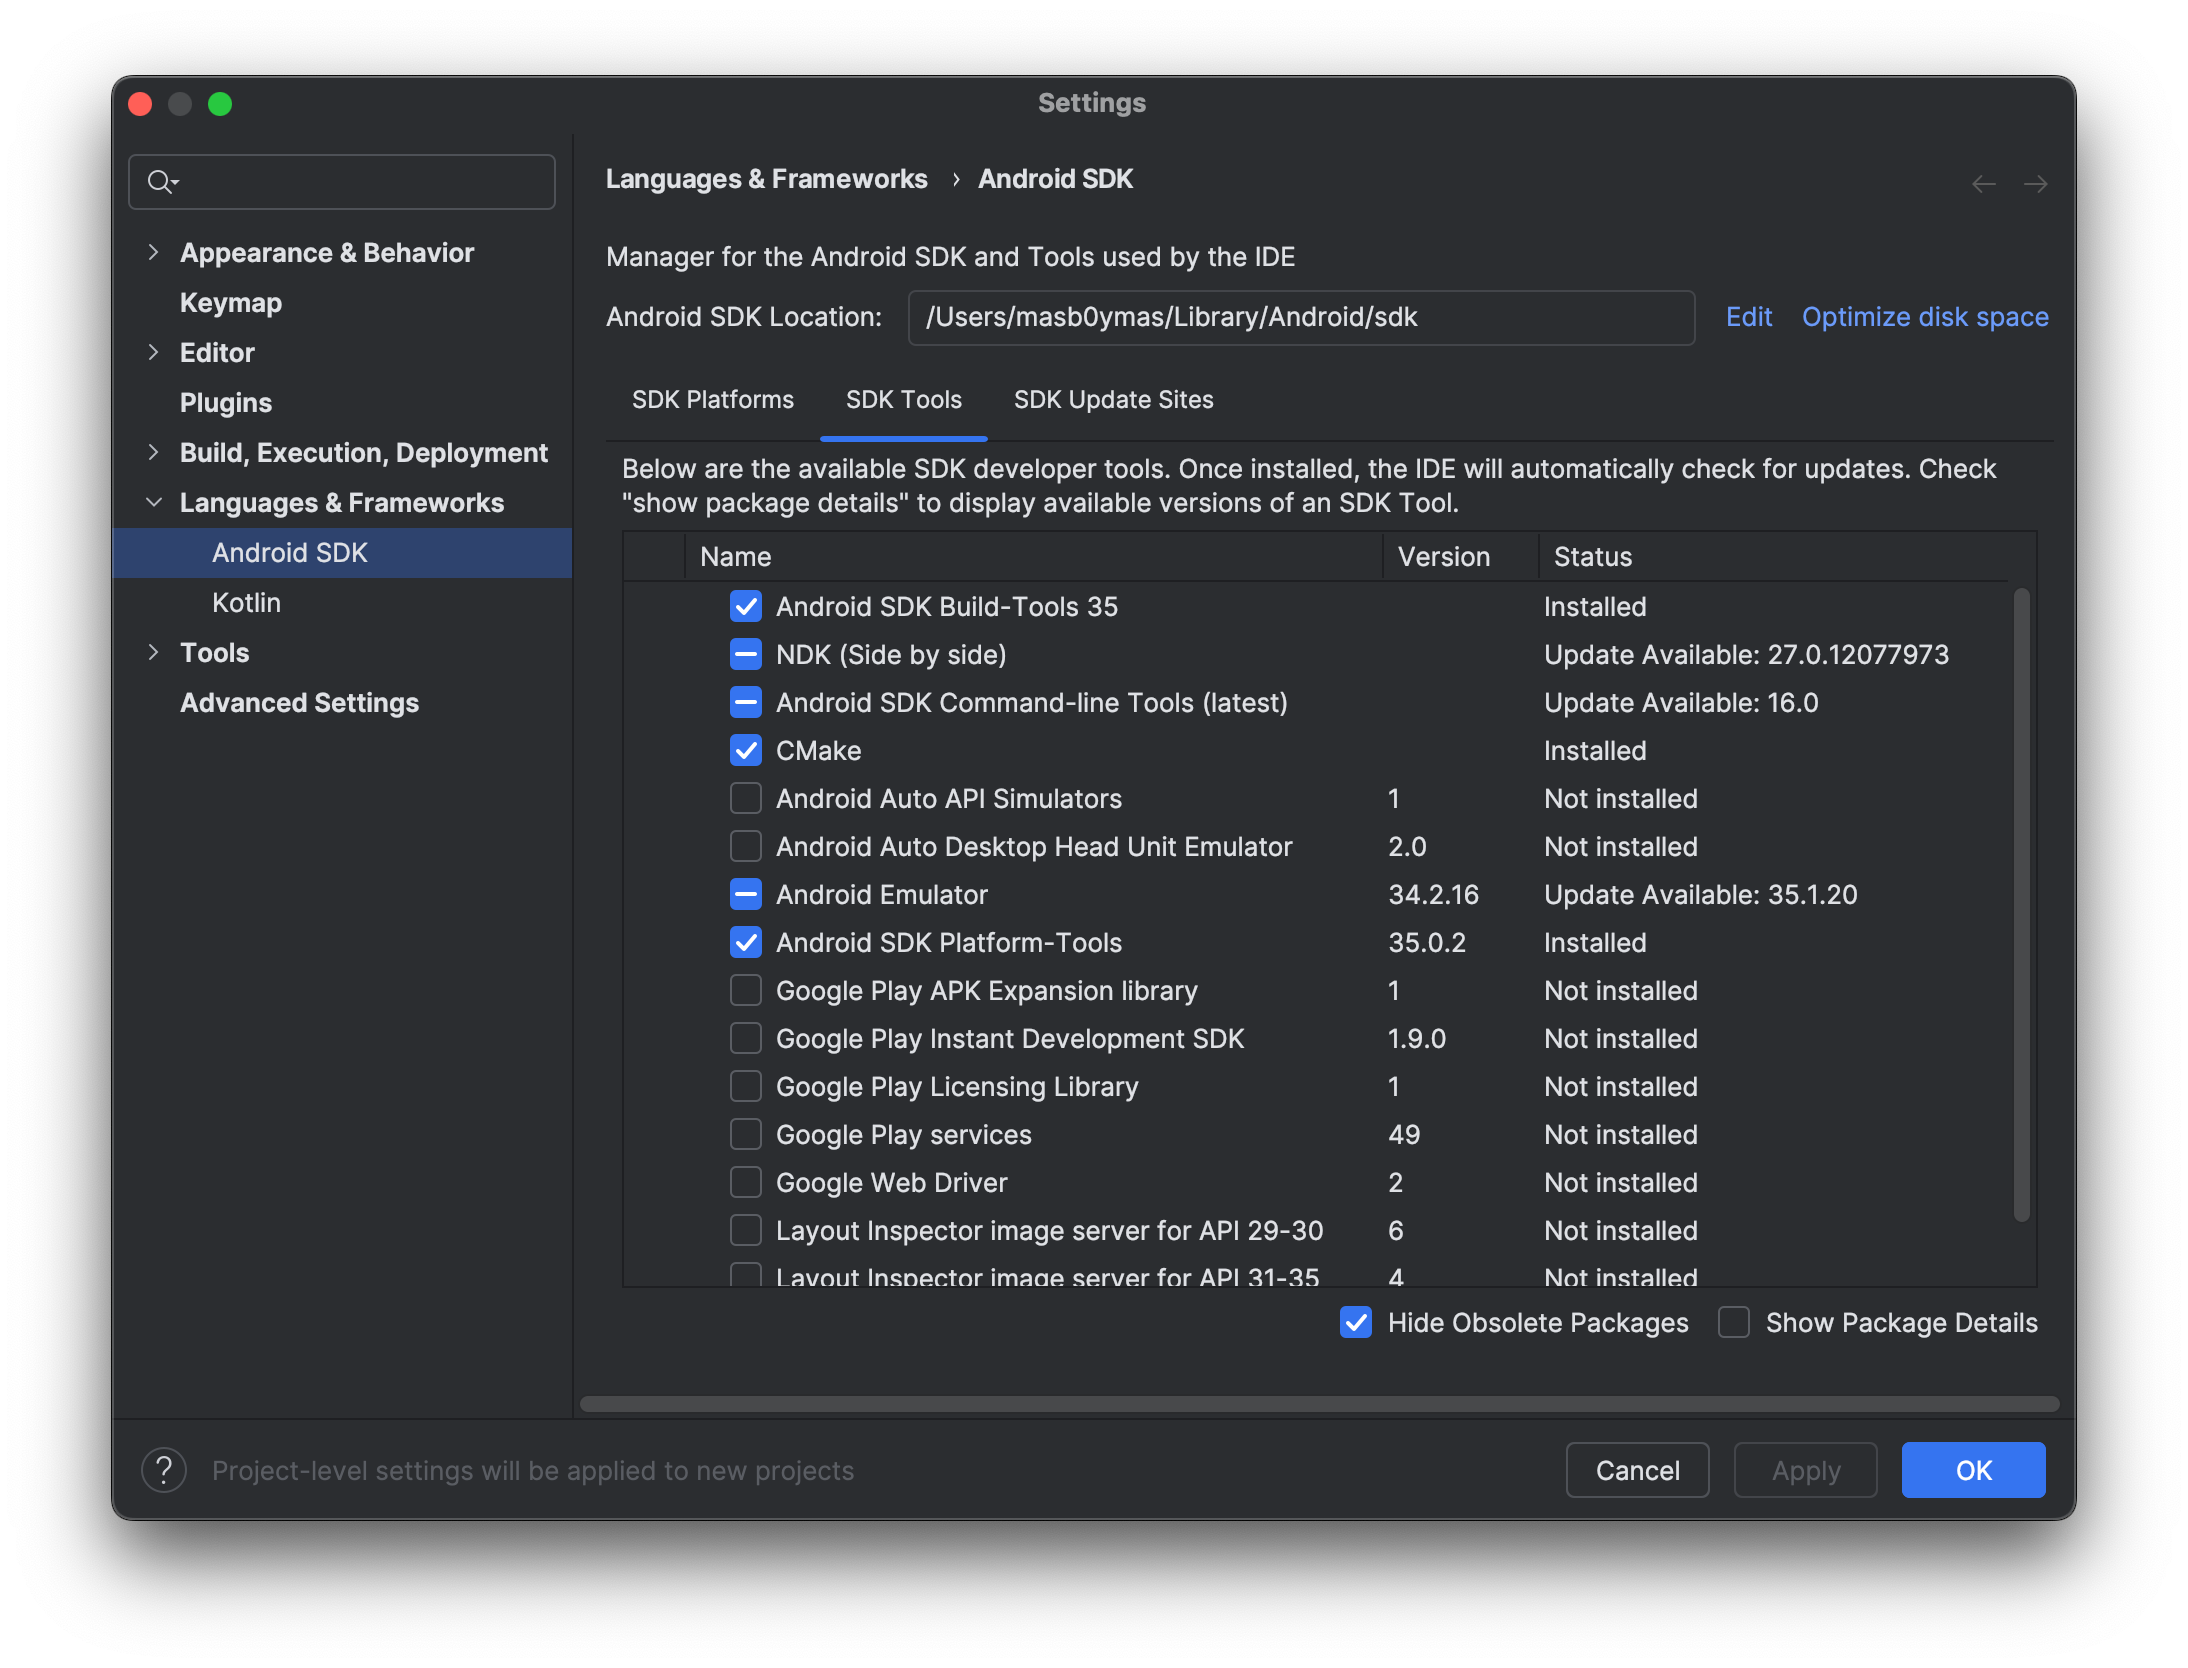The image size is (2188, 1668).
Task: Click the horizontal scrollbar below the panel
Action: coord(1319,1404)
